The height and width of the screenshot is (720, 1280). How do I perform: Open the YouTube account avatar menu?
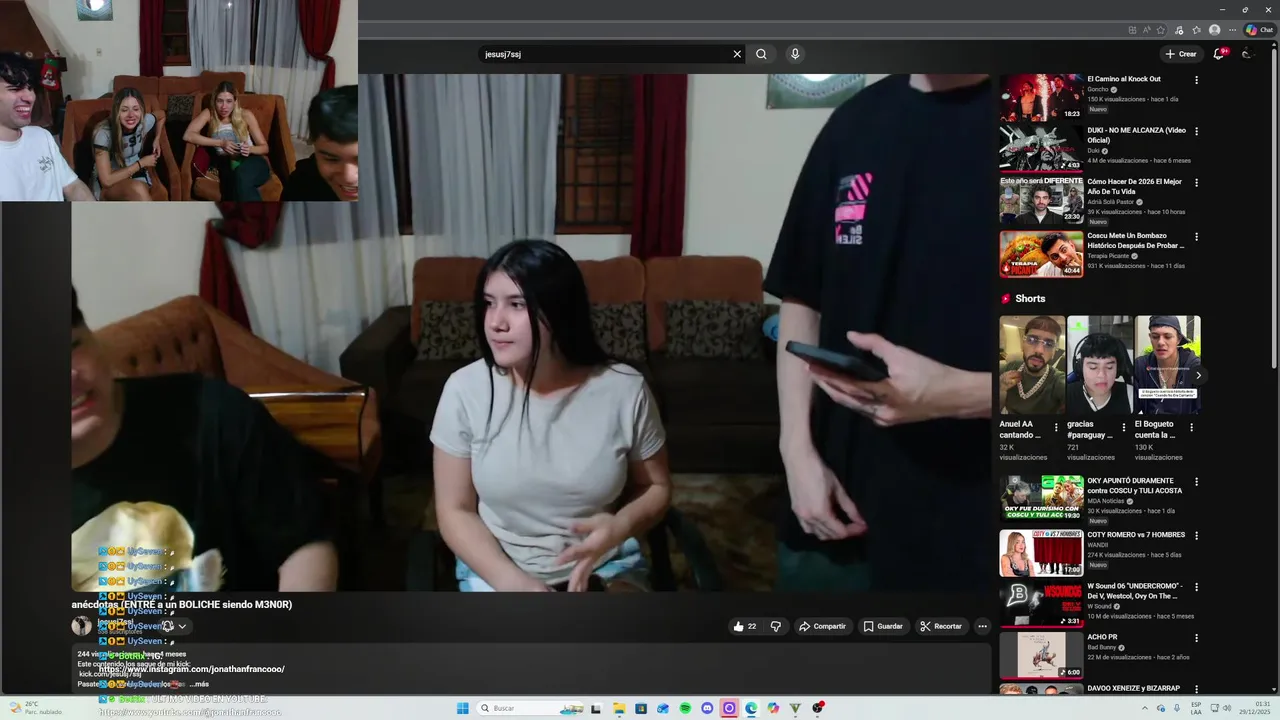(x=1247, y=54)
